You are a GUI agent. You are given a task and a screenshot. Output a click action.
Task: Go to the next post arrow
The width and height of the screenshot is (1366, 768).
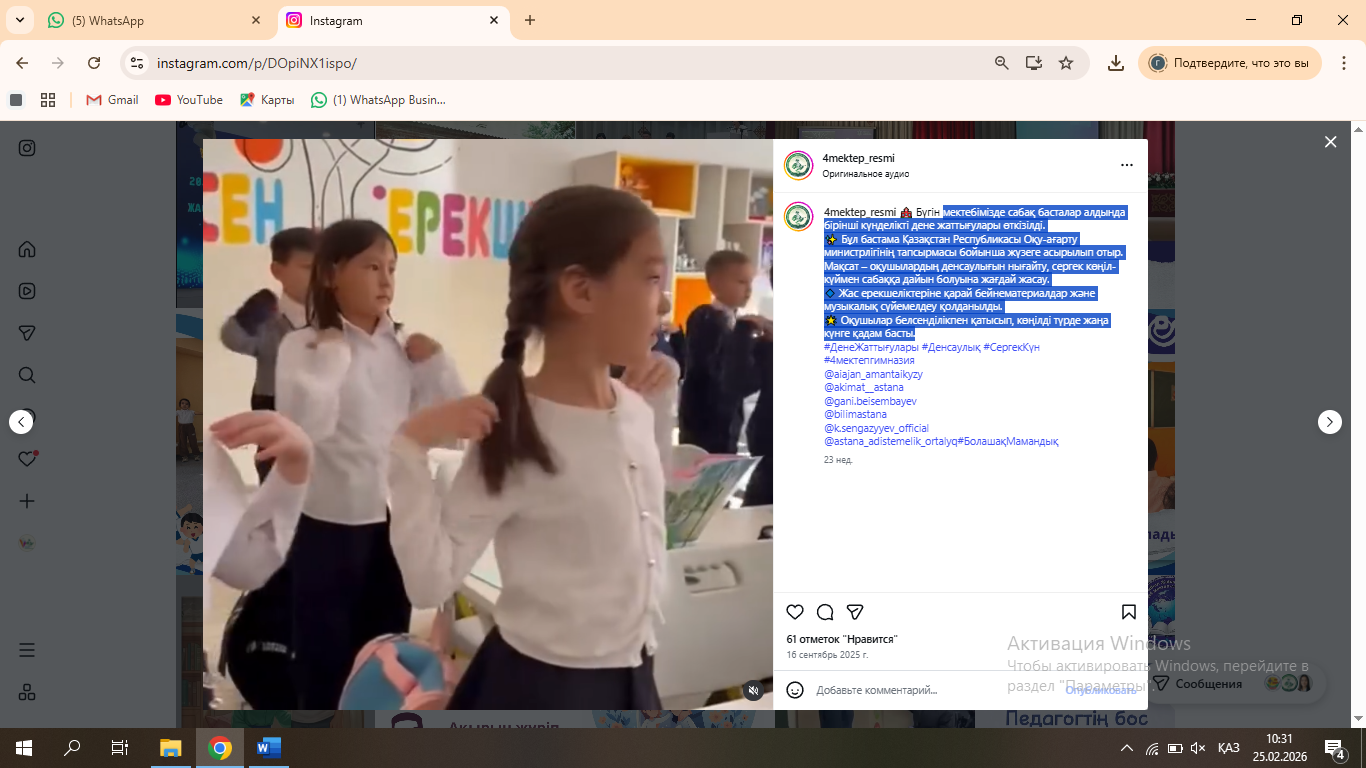point(1329,422)
